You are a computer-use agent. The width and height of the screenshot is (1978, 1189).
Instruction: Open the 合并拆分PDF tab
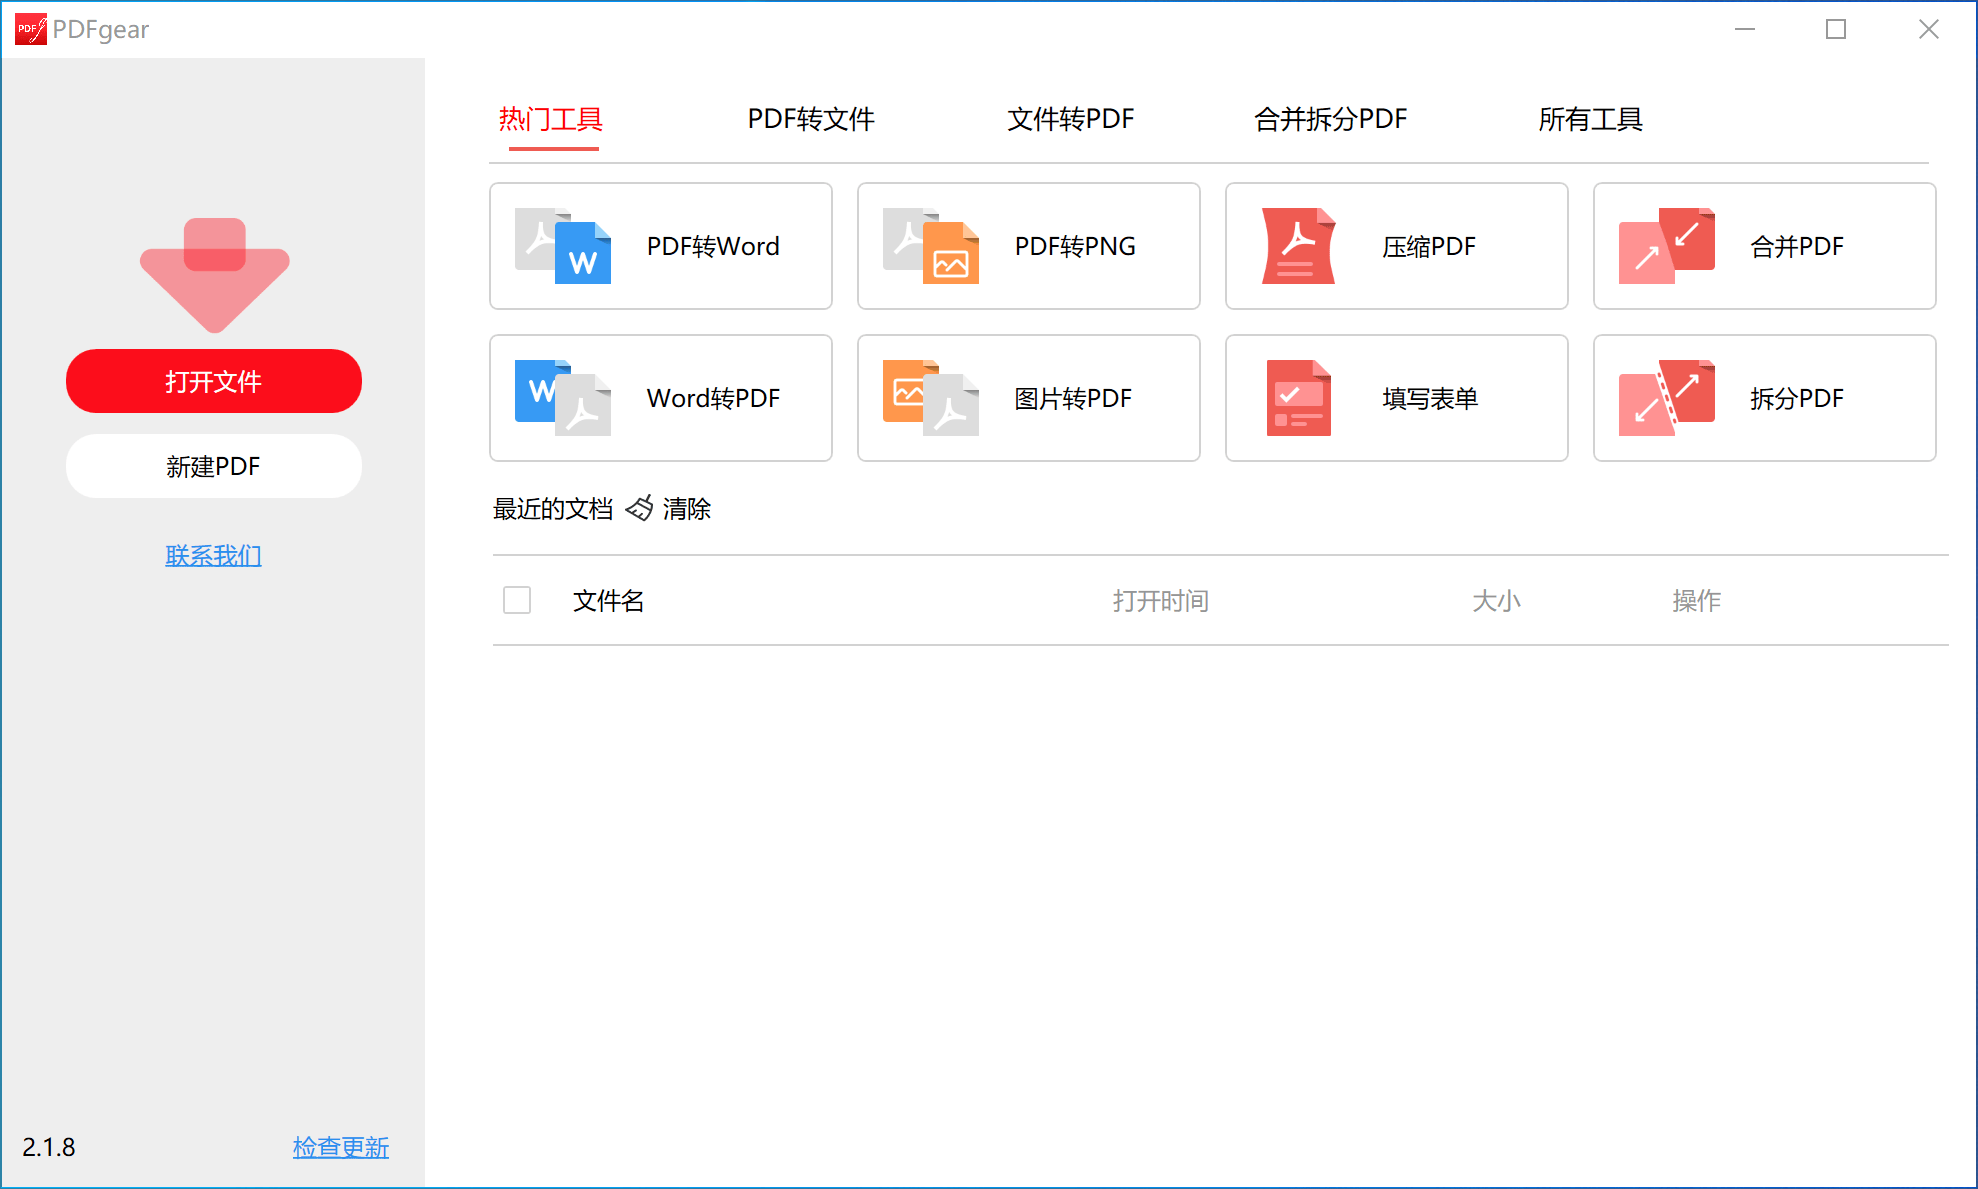(1330, 119)
